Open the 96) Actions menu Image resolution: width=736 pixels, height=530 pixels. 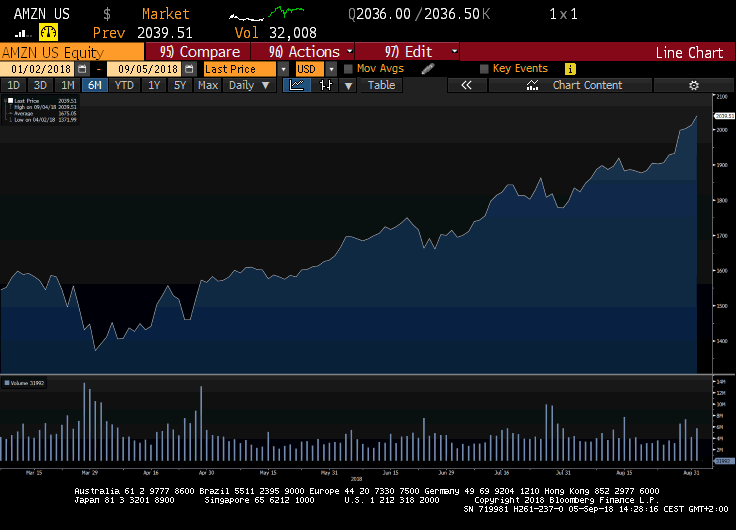point(303,51)
